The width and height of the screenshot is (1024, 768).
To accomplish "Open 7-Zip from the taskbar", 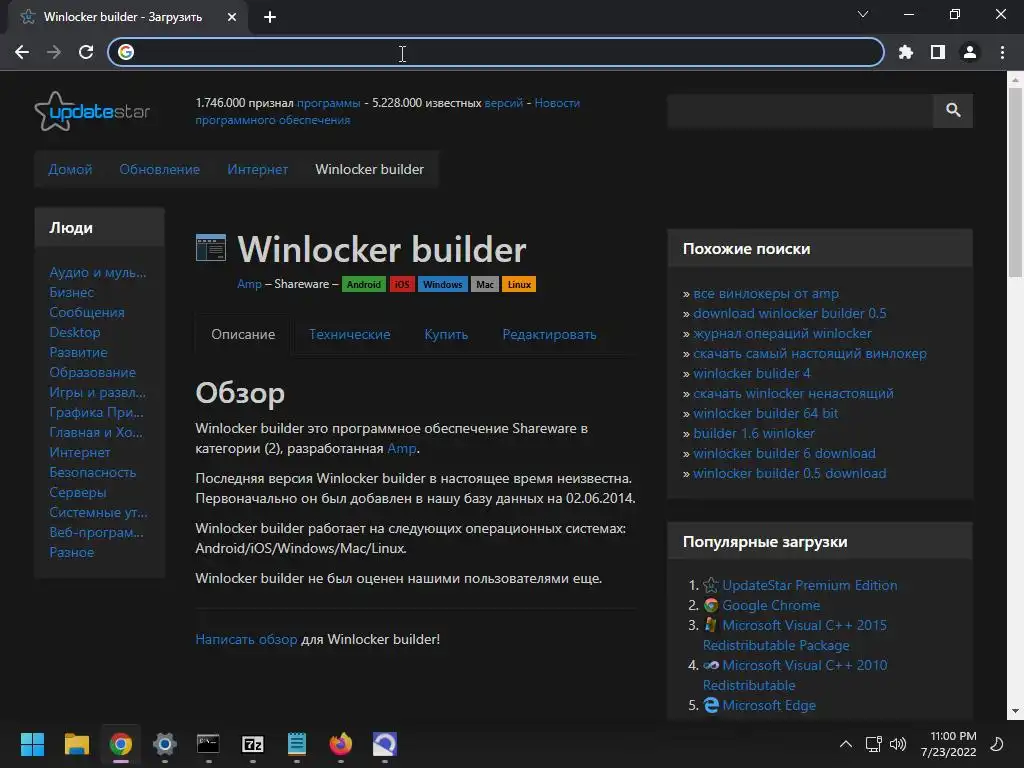I will [x=253, y=744].
